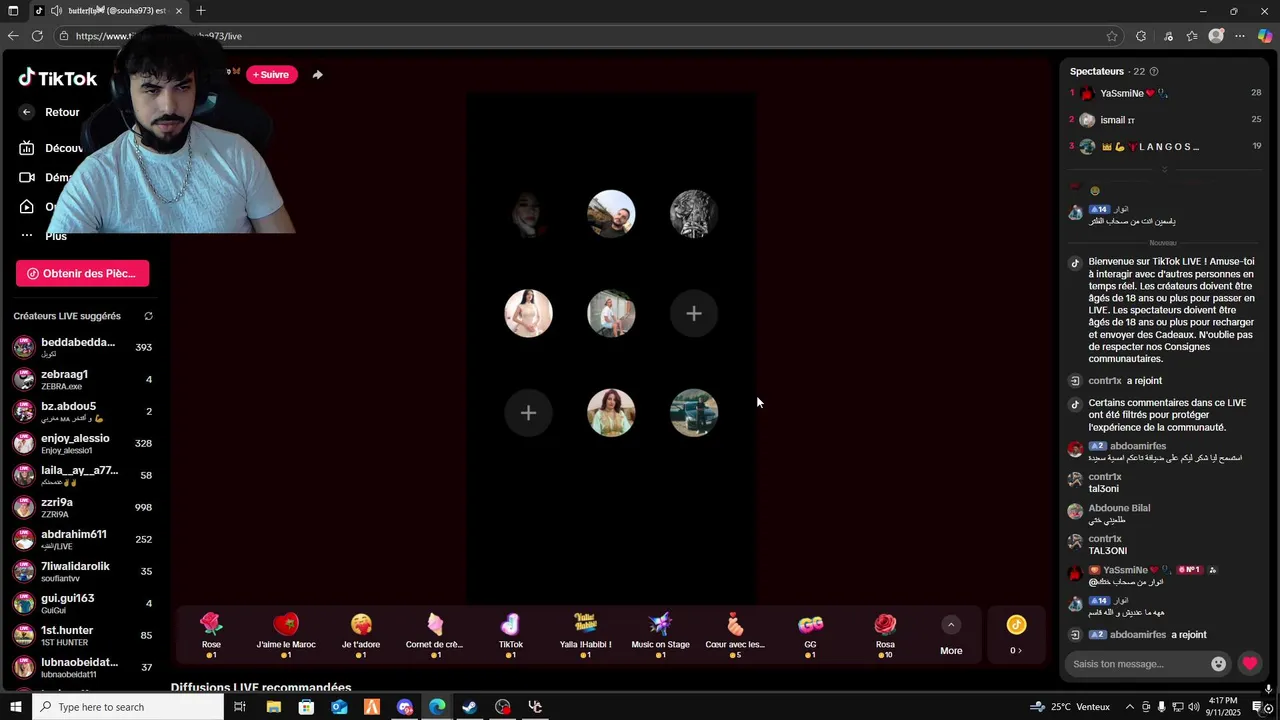
Task: Mute the browser tab audio icon
Action: pos(56,11)
